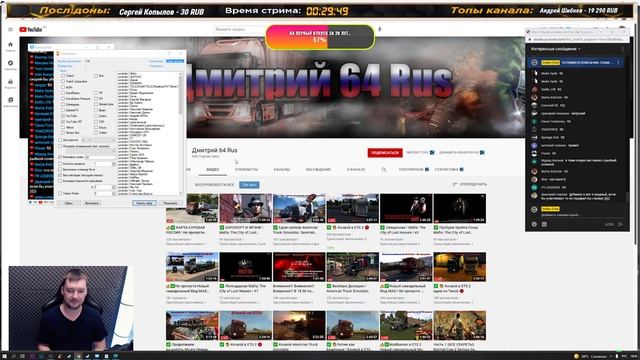The height and width of the screenshot is (360, 640).
Task: Open Explore in YouTube's left sidebar
Action: pos(11,65)
